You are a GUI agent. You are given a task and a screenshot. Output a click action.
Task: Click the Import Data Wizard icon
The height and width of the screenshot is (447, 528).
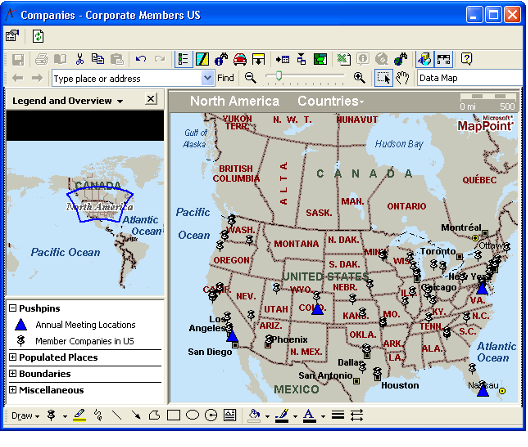[282, 59]
